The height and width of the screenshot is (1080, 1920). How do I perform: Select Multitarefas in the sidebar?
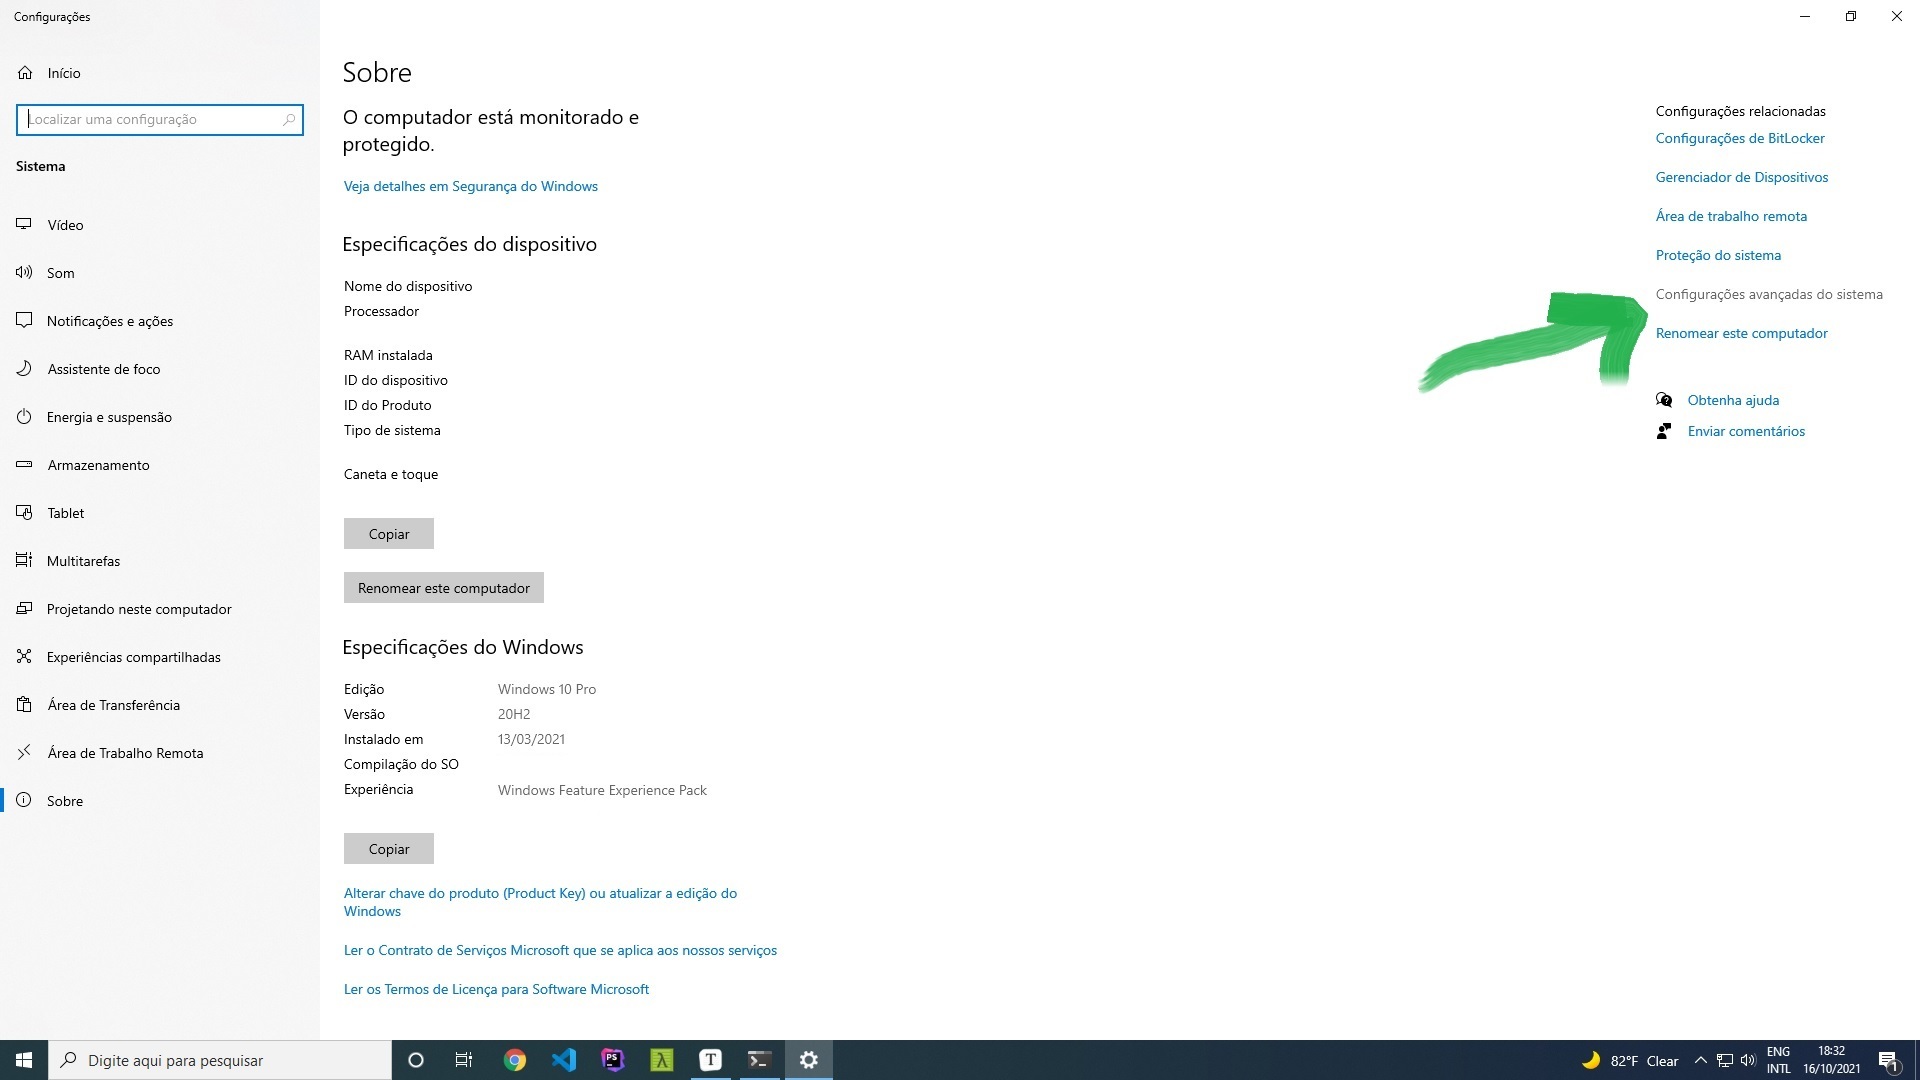pyautogui.click(x=83, y=561)
